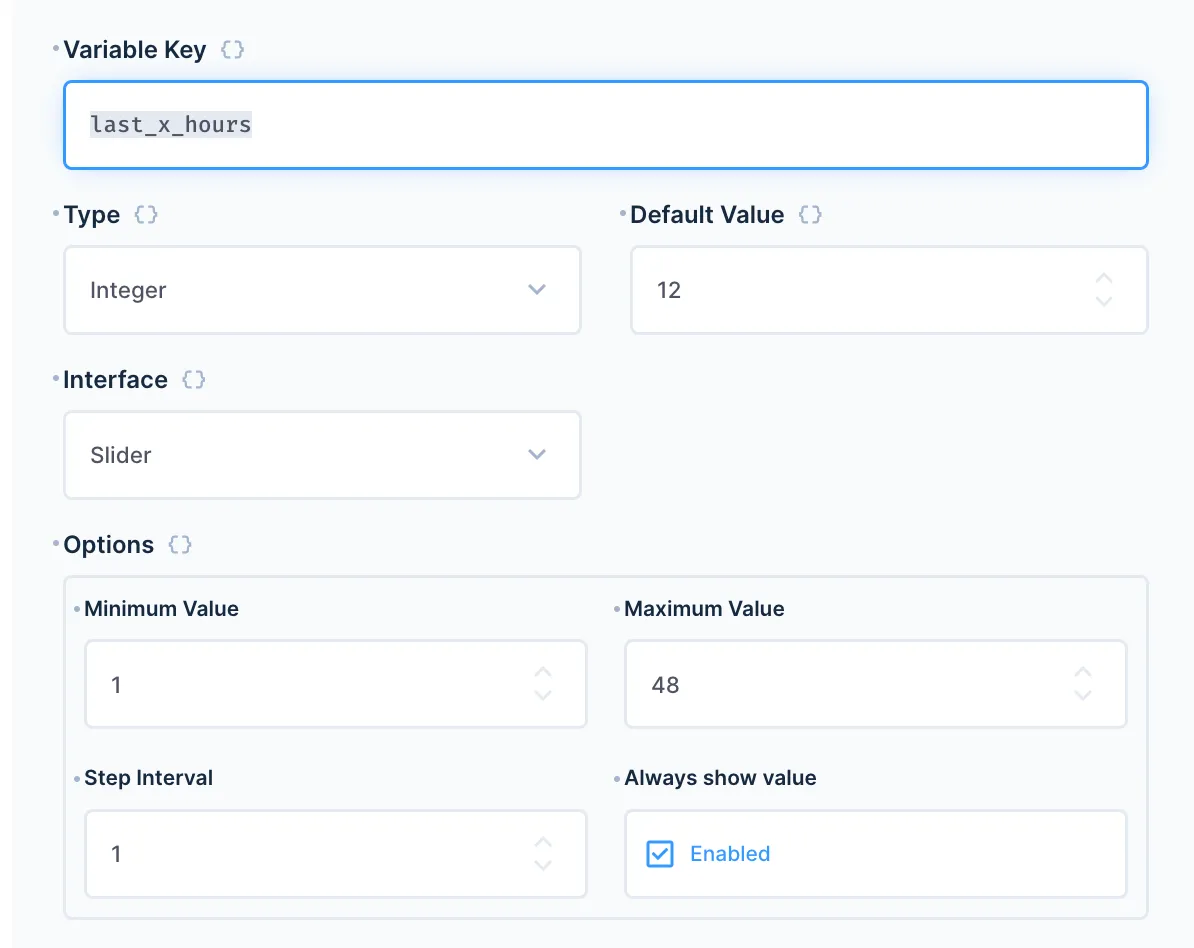This screenshot has width=1194, height=948.
Task: Increment Default Value using up arrow
Action: click(x=1103, y=275)
